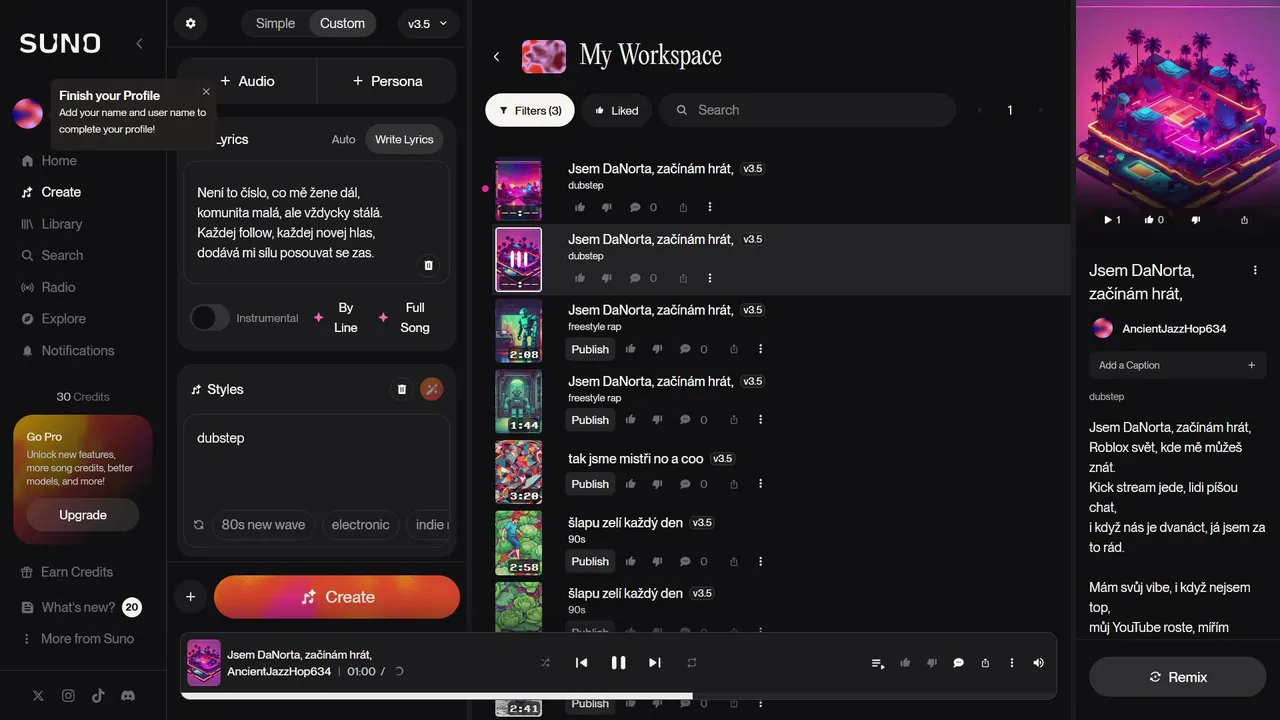Select Write Lyrics mode
The width and height of the screenshot is (1280, 720).
[x=404, y=139]
